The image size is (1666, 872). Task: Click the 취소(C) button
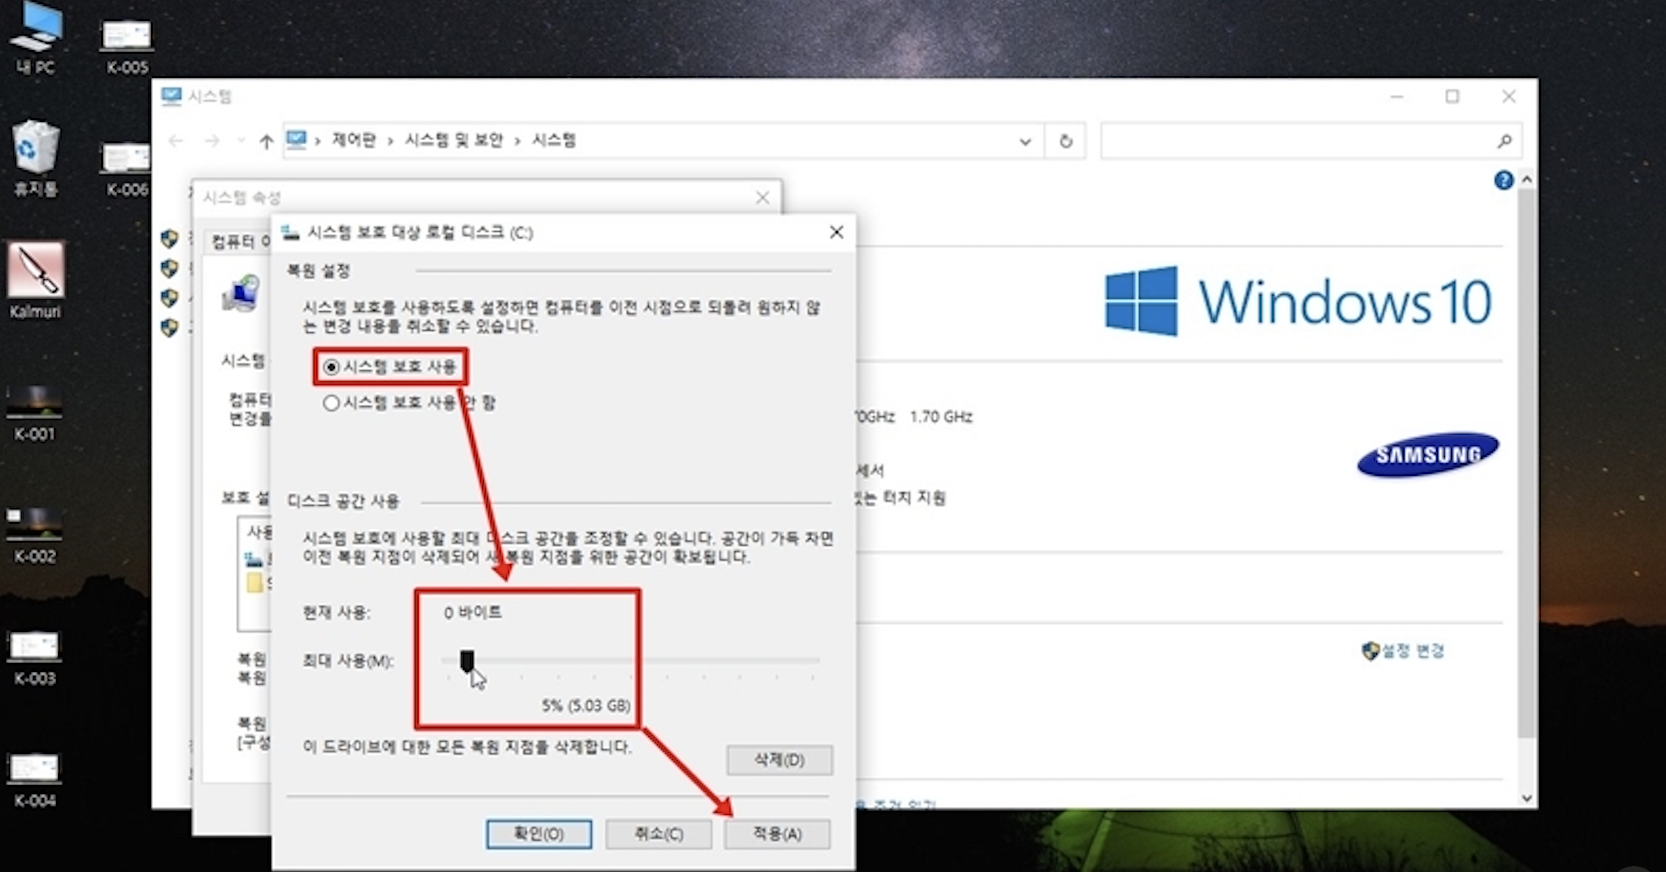pos(659,834)
